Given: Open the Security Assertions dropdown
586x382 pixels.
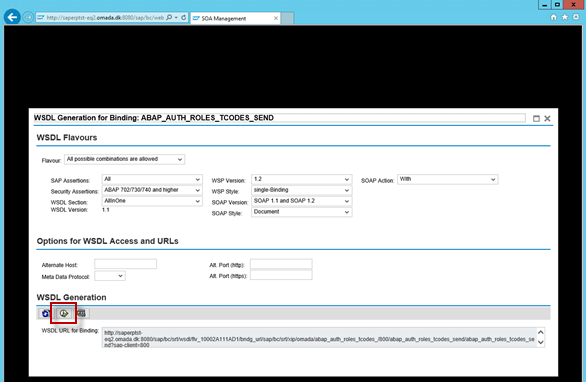Looking at the screenshot, I should pos(152,190).
